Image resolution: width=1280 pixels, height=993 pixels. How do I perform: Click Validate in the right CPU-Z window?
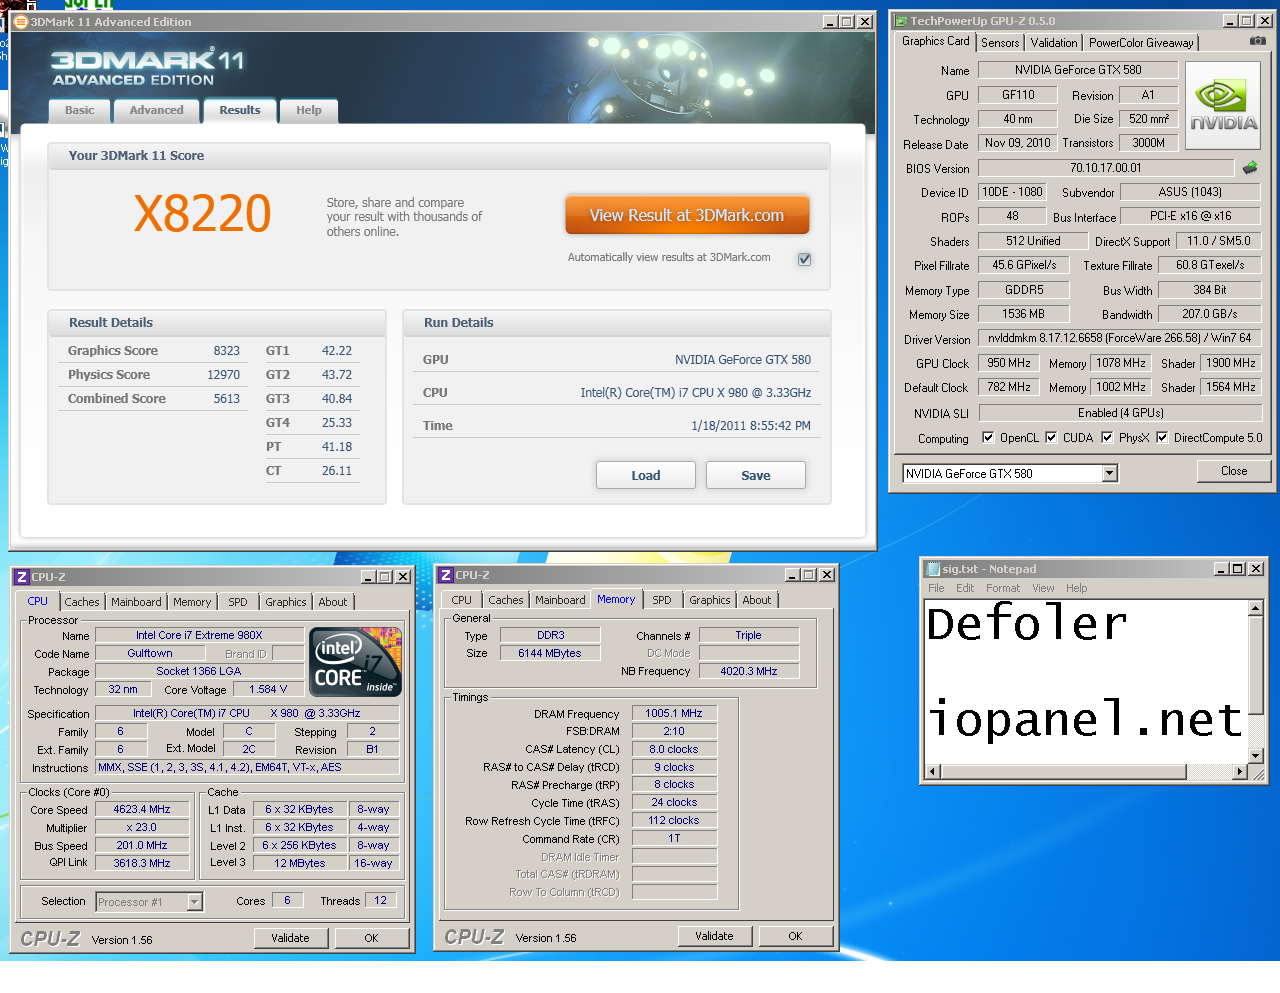point(714,936)
